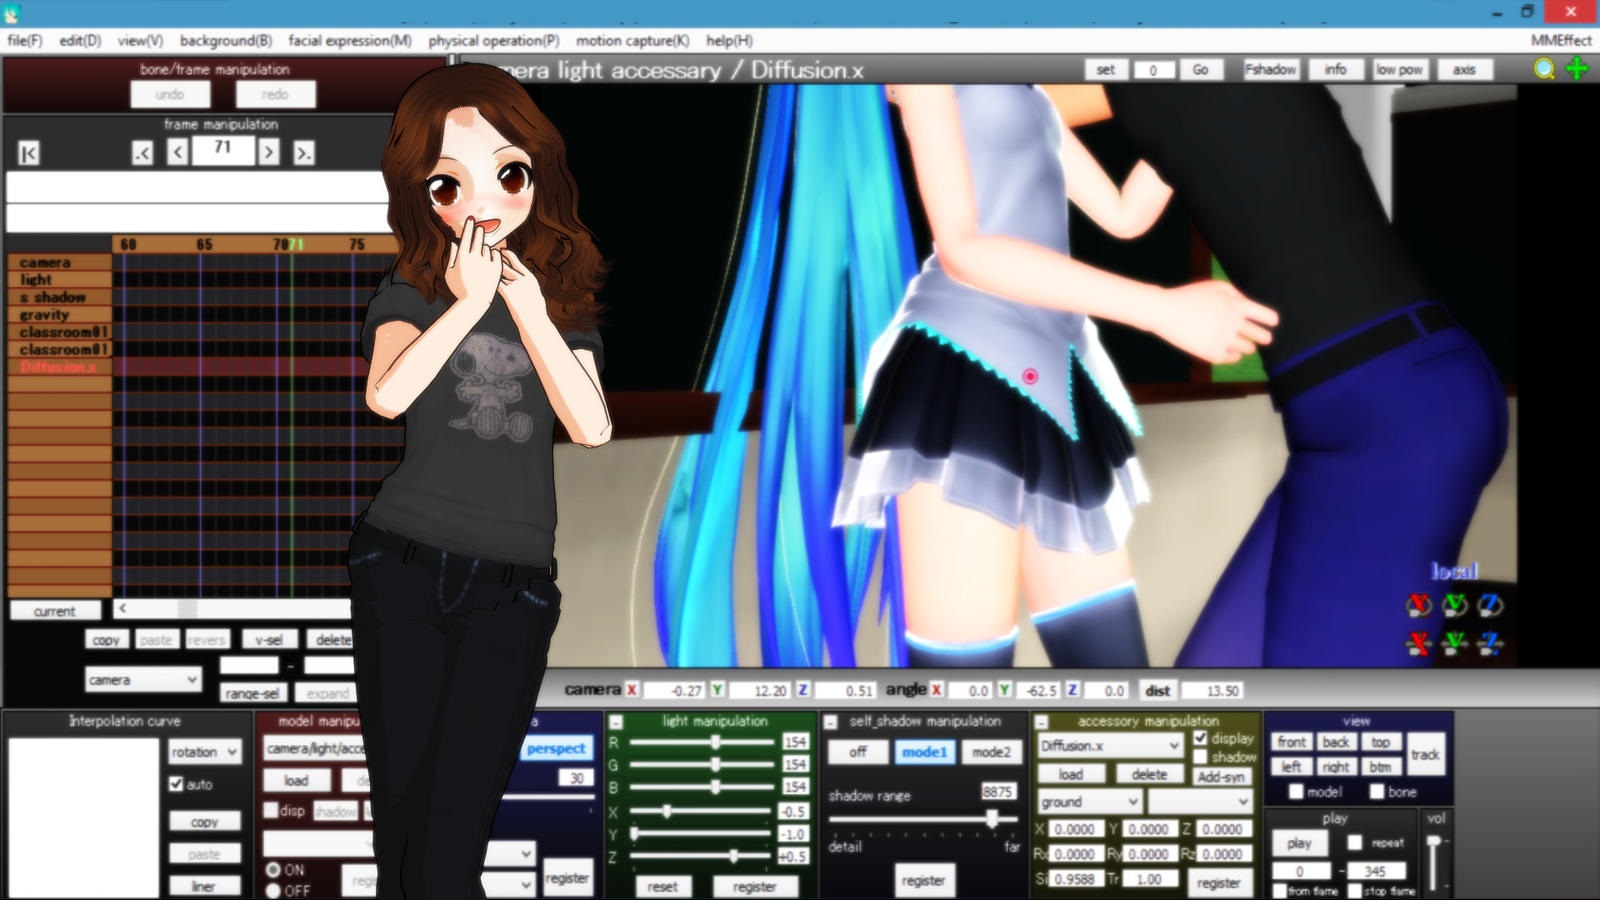Screen dimensions: 1600x900
Task: Click the physical operation(P) menu
Action: 493,41
